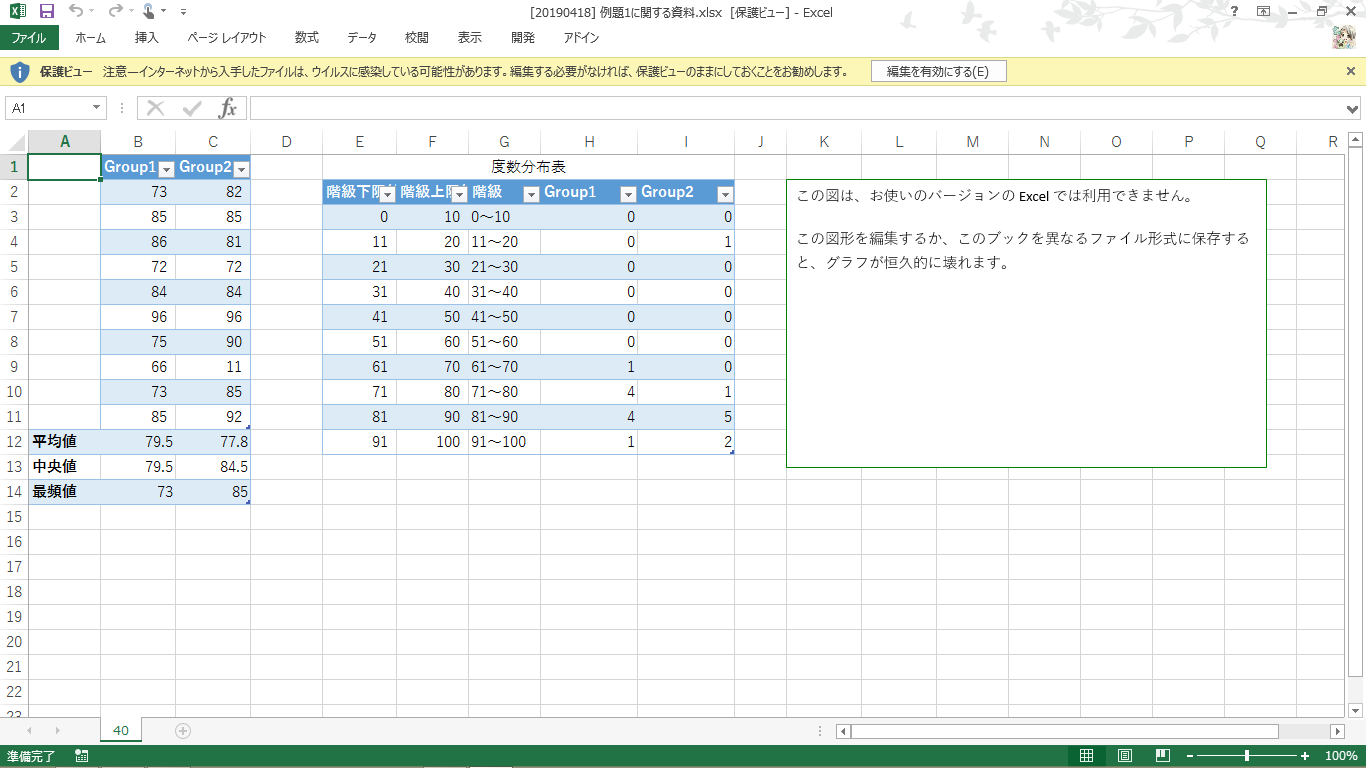Open the filter dropdown on the Group1 column B header
This screenshot has width=1366, height=768.
pyautogui.click(x=167, y=169)
